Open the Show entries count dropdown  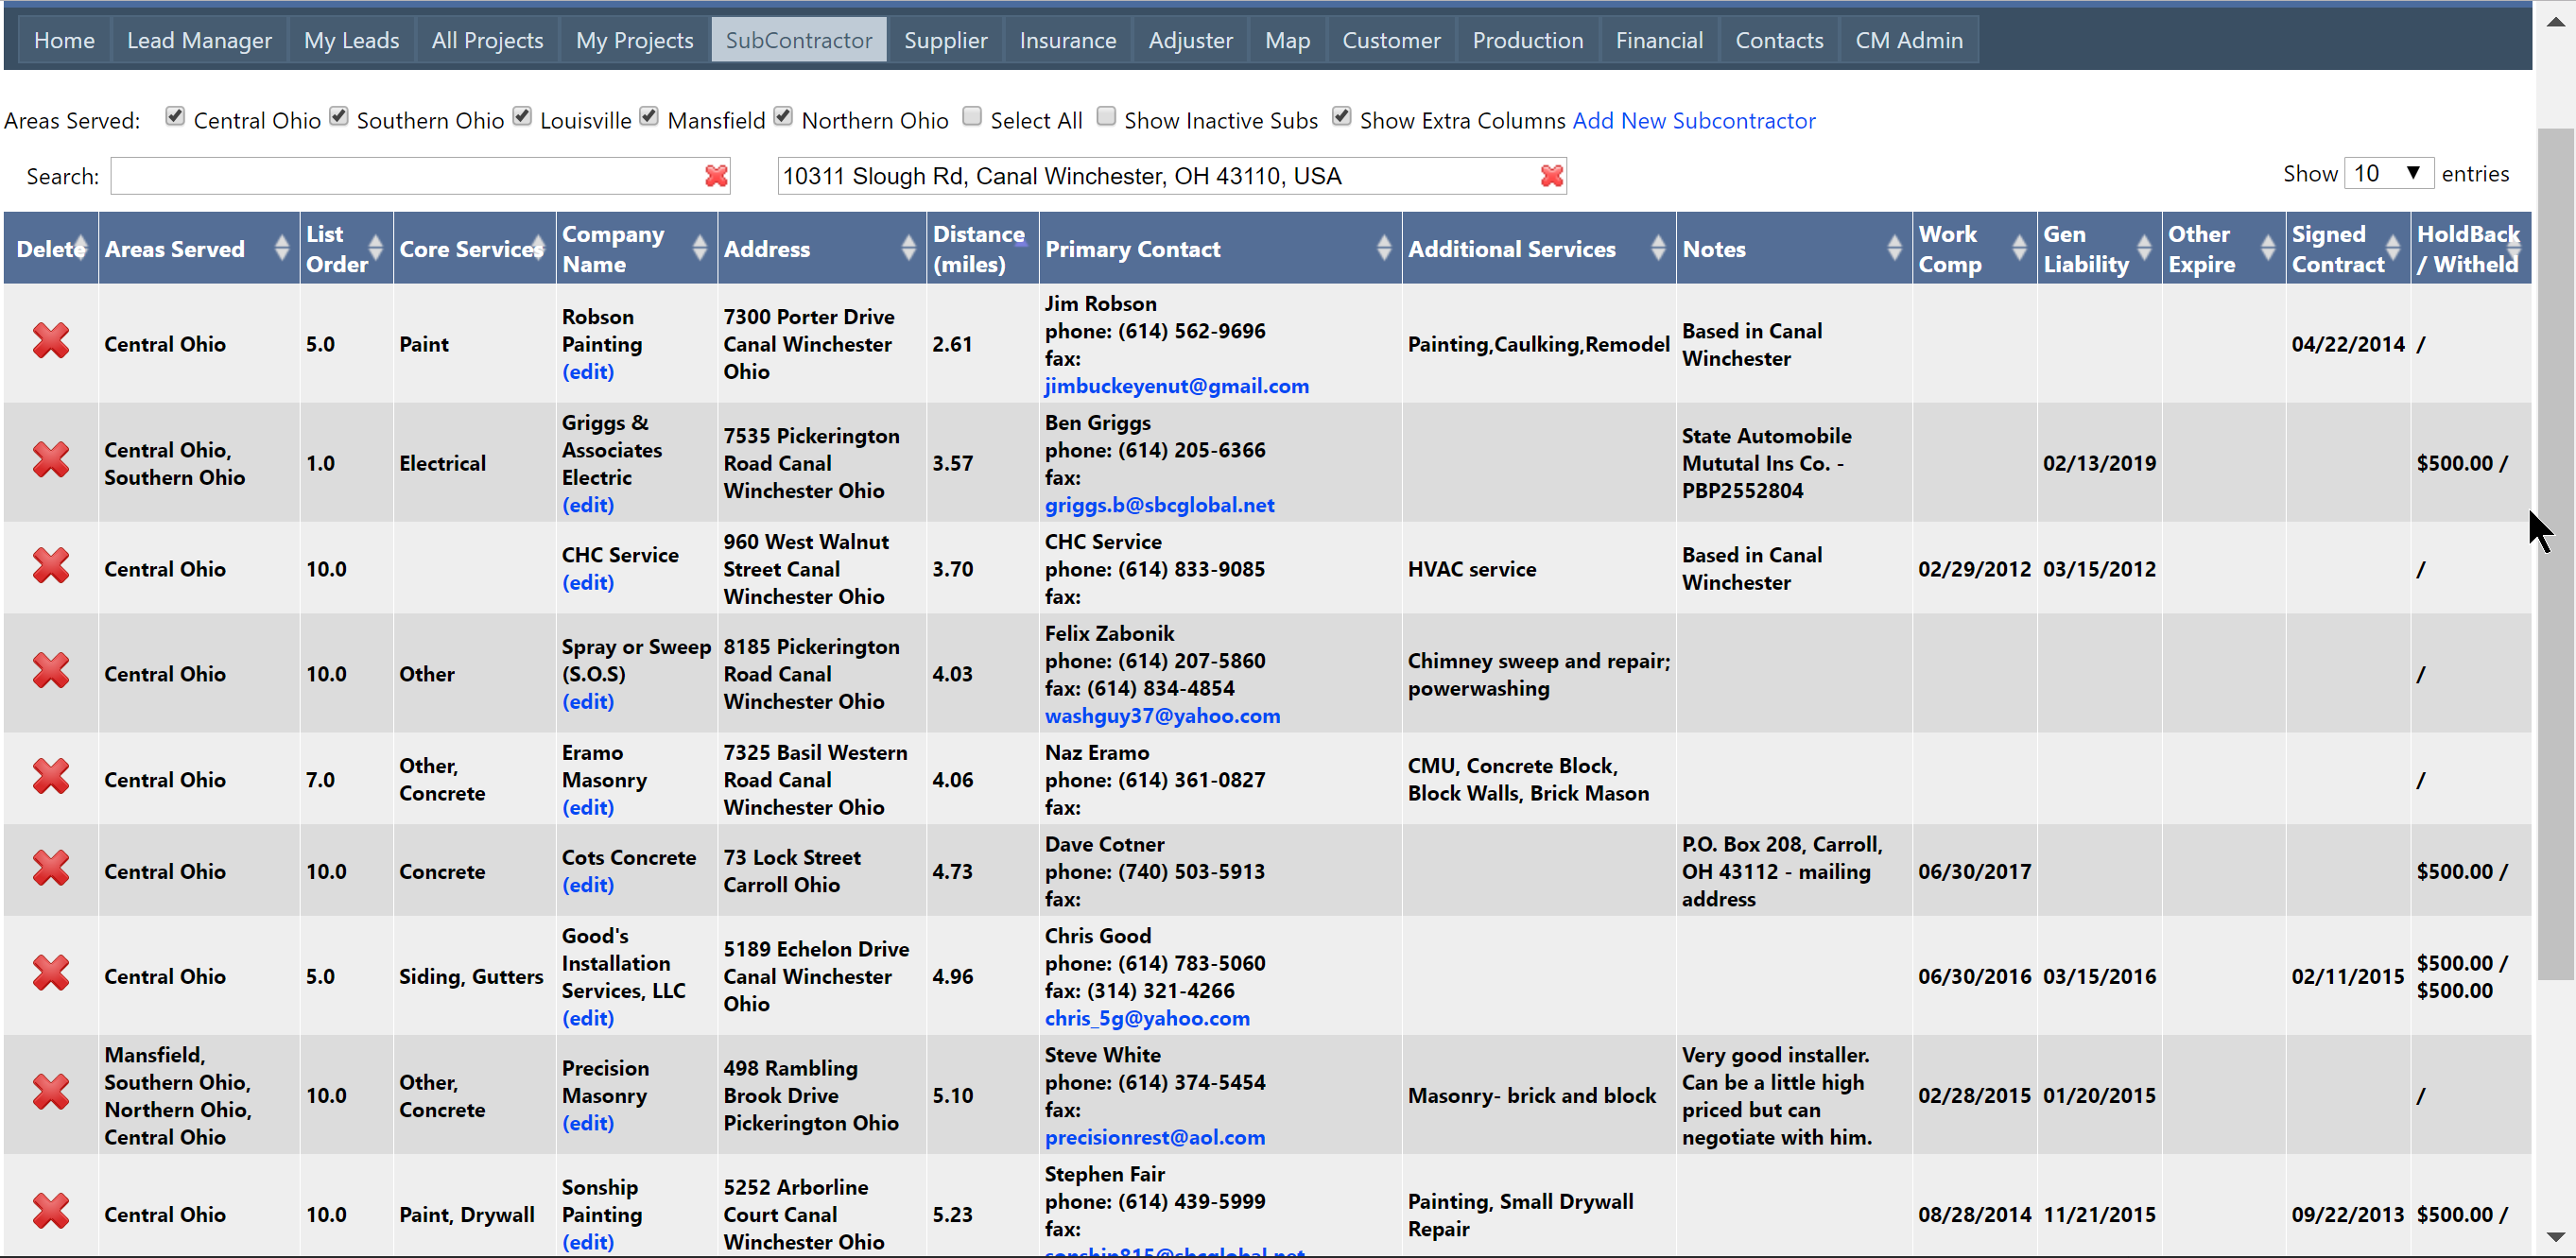[x=2388, y=174]
